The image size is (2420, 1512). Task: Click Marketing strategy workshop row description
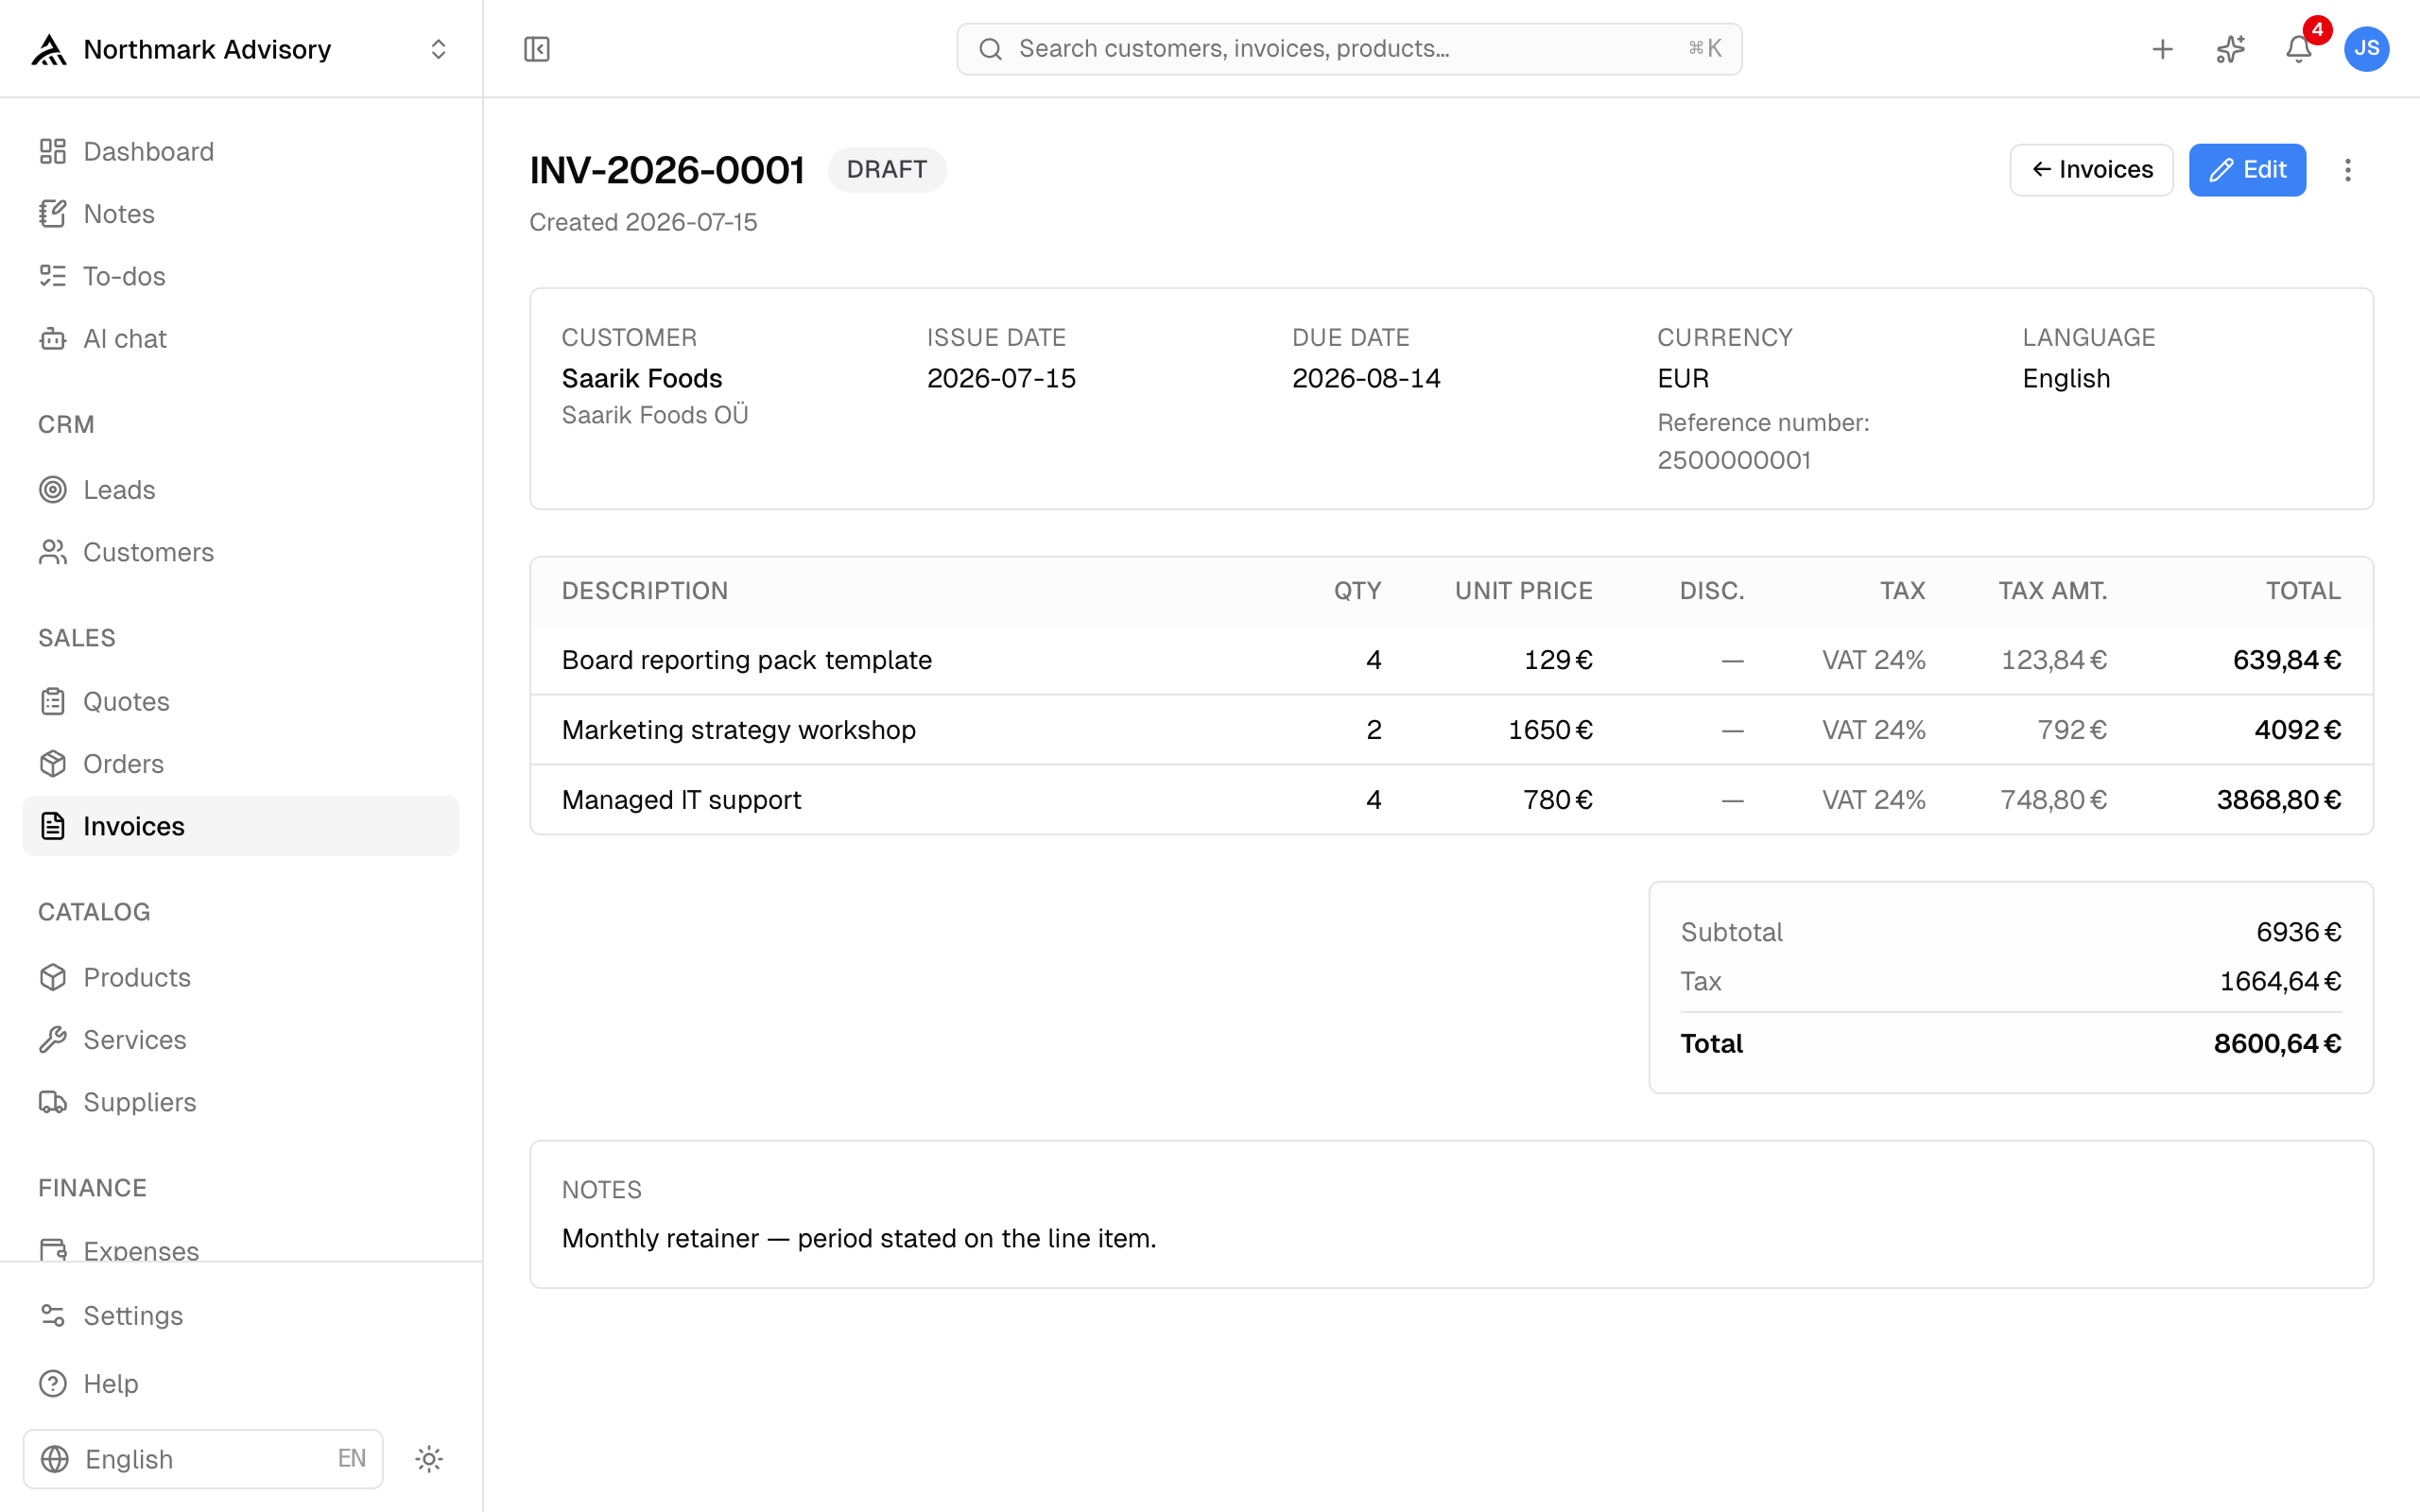point(739,730)
